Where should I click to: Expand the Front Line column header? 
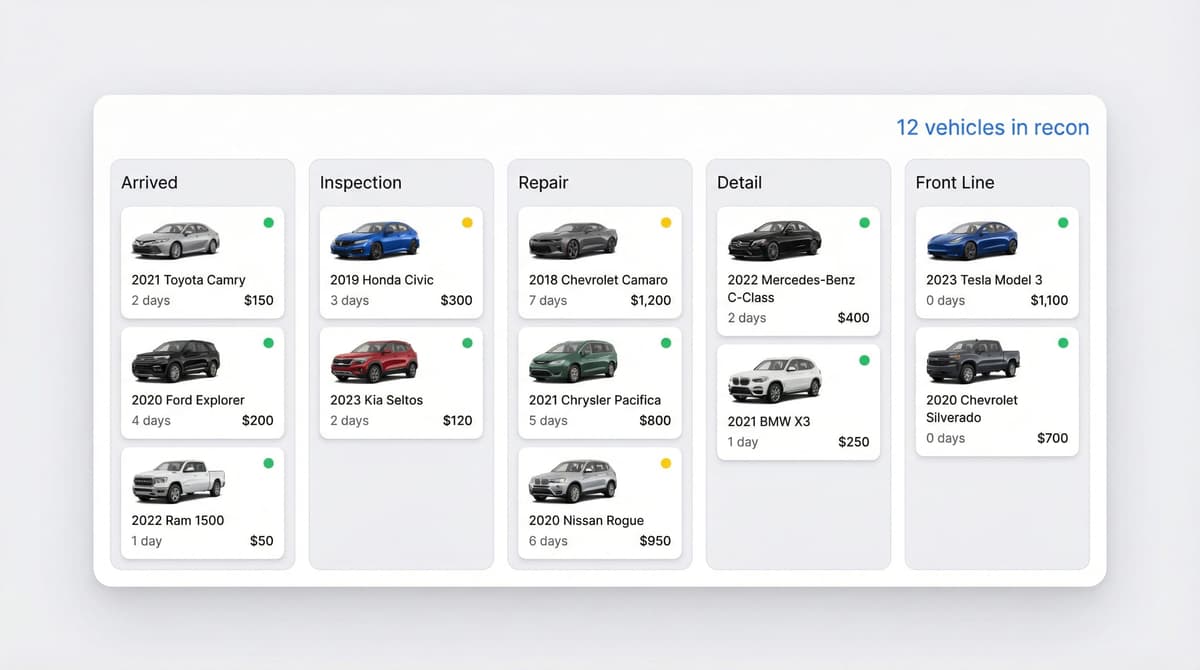click(955, 182)
